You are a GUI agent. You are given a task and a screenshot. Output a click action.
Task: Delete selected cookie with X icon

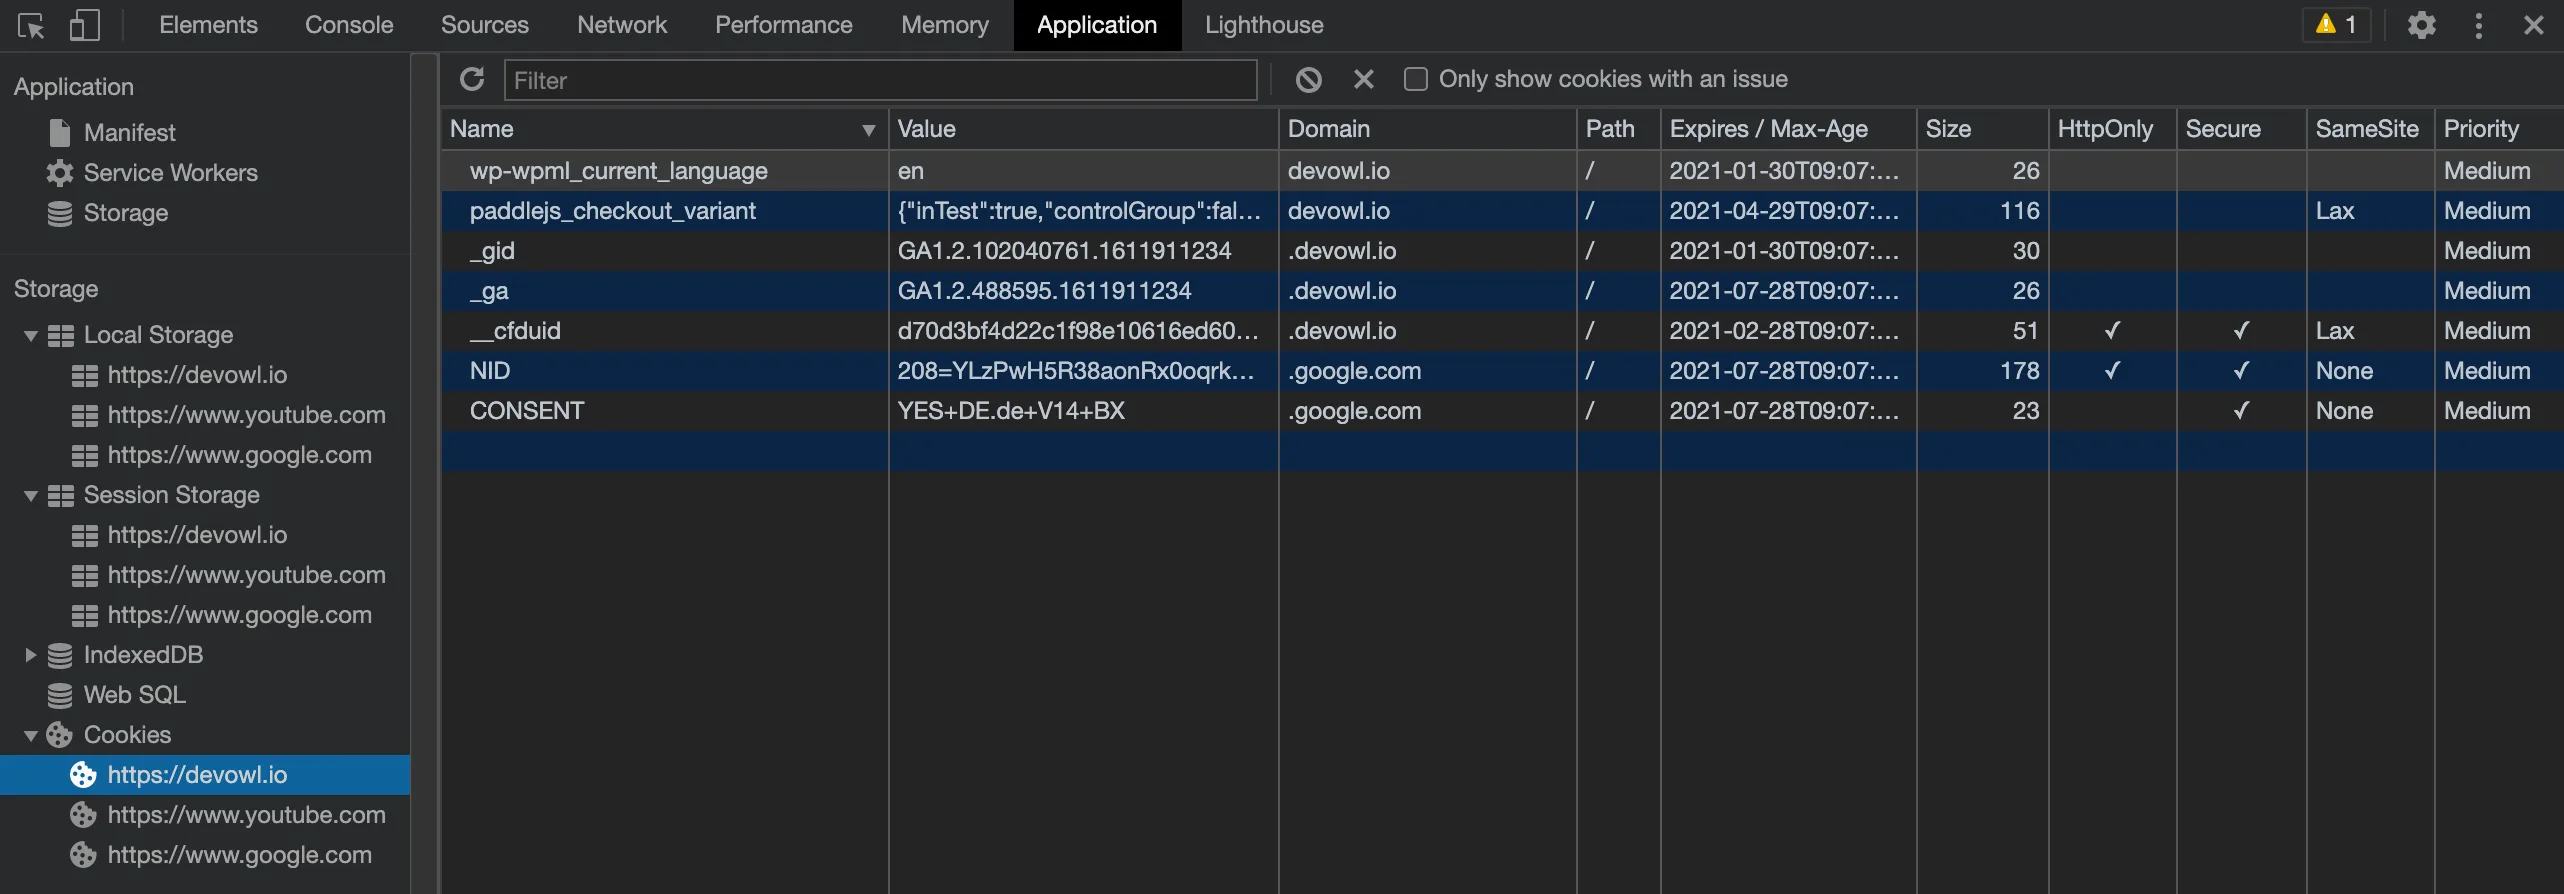click(x=1363, y=80)
